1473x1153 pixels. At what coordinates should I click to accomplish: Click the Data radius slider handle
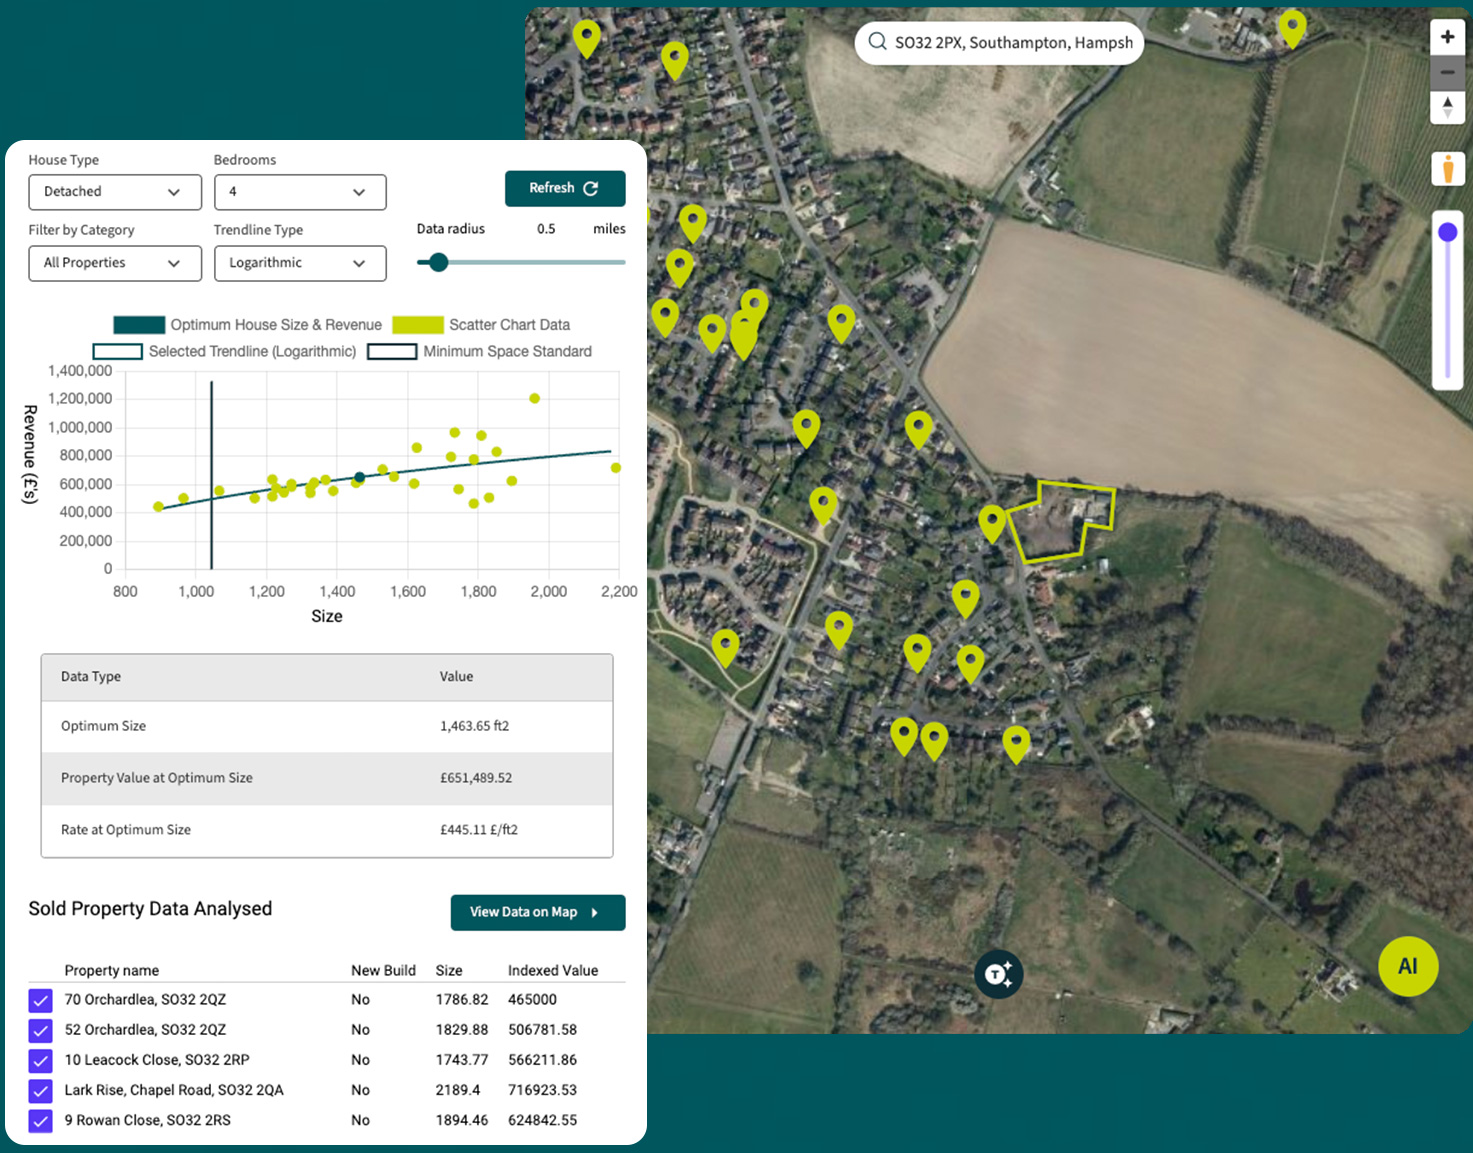(x=438, y=262)
